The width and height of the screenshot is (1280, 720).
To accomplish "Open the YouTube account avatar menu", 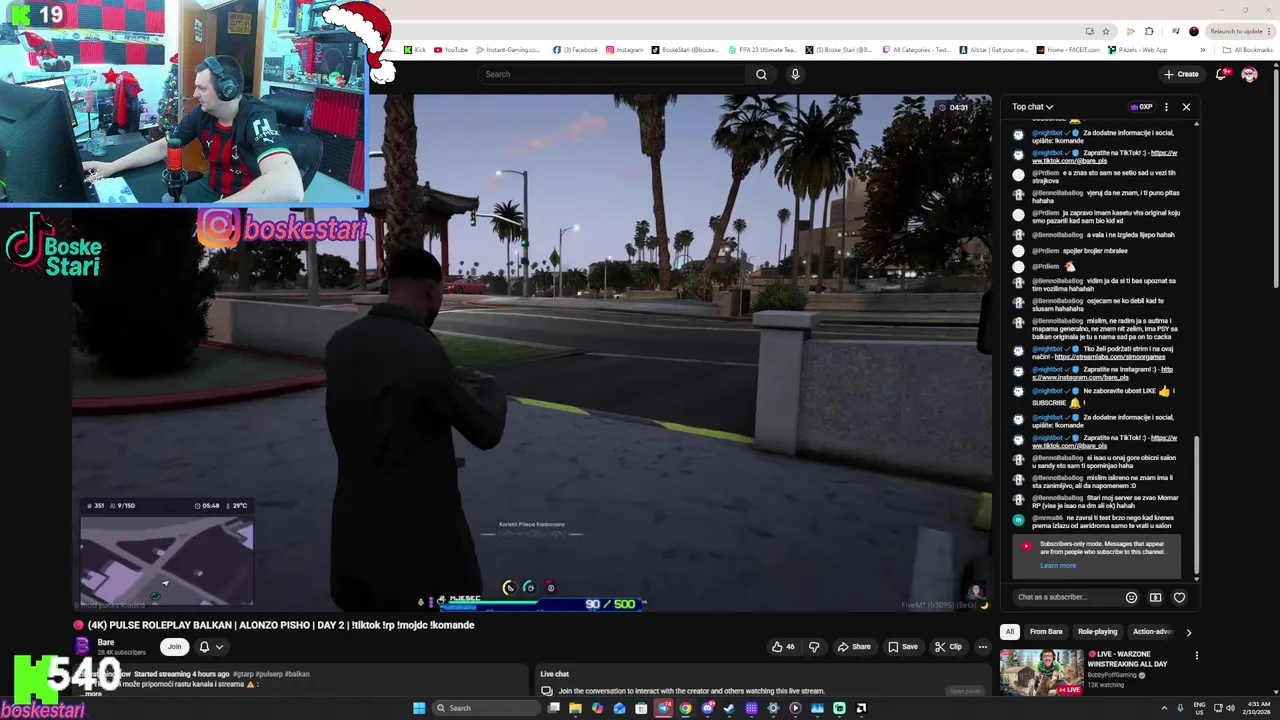I will (1249, 74).
